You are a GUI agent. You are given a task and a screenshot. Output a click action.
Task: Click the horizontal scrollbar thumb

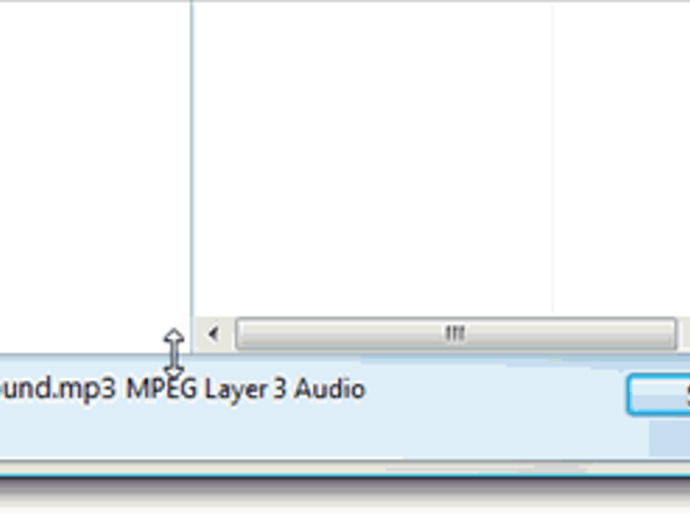tap(456, 334)
